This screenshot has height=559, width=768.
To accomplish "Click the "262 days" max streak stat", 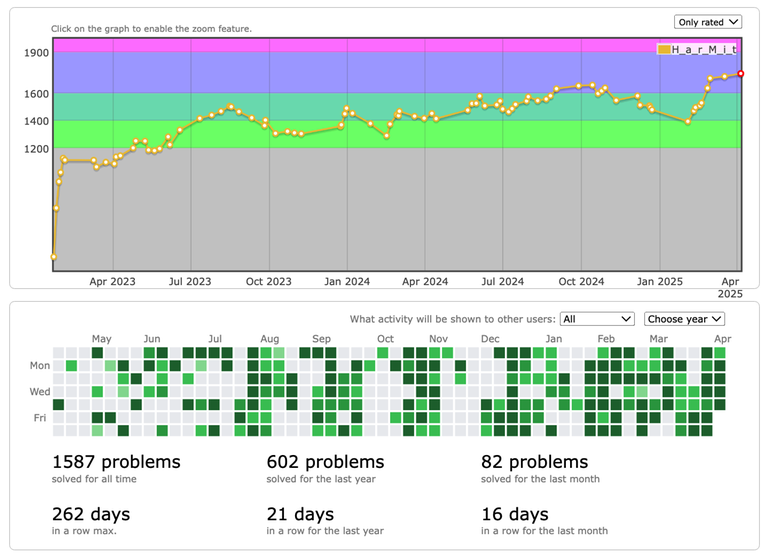I will click(91, 514).
